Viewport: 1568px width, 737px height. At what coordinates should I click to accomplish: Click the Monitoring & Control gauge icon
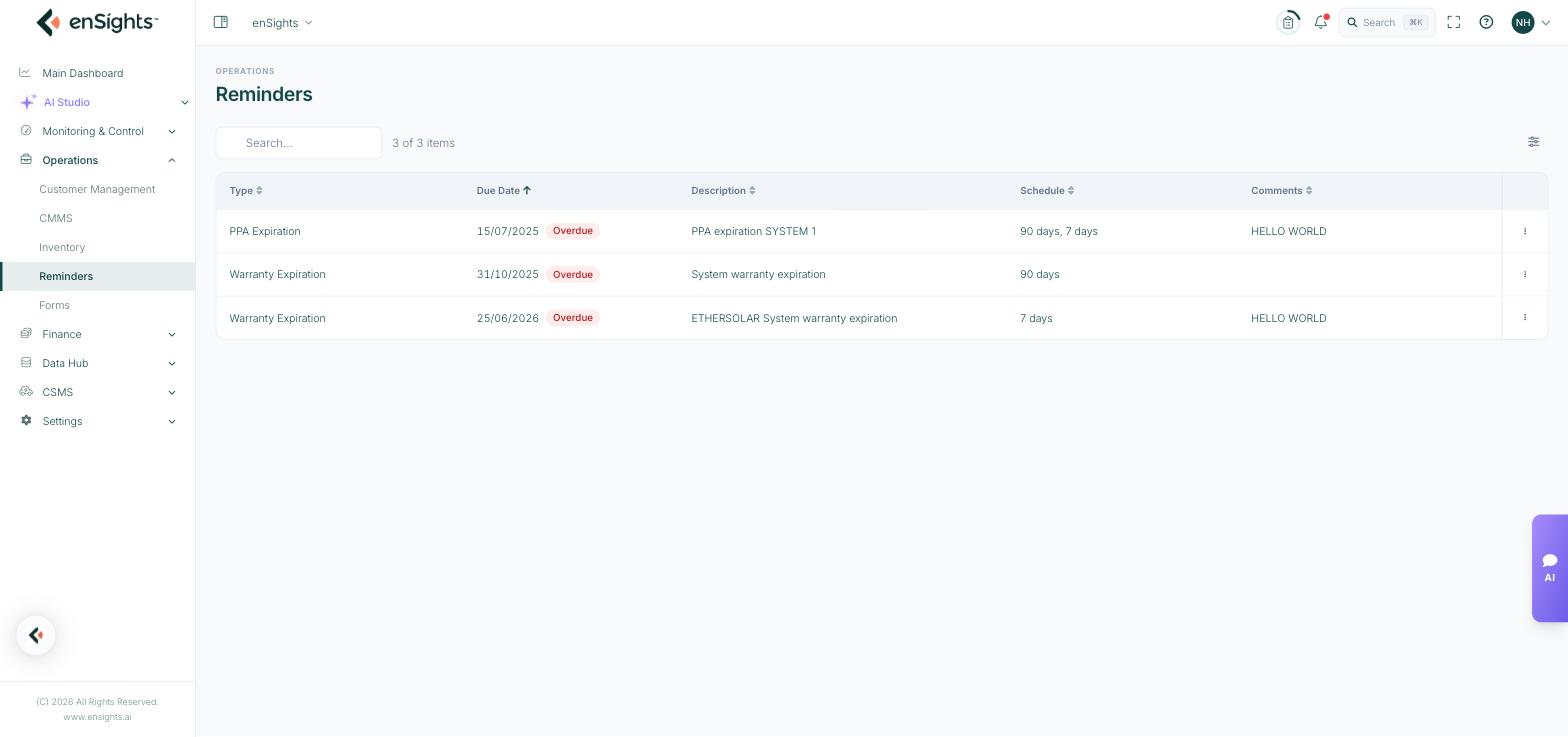point(26,130)
